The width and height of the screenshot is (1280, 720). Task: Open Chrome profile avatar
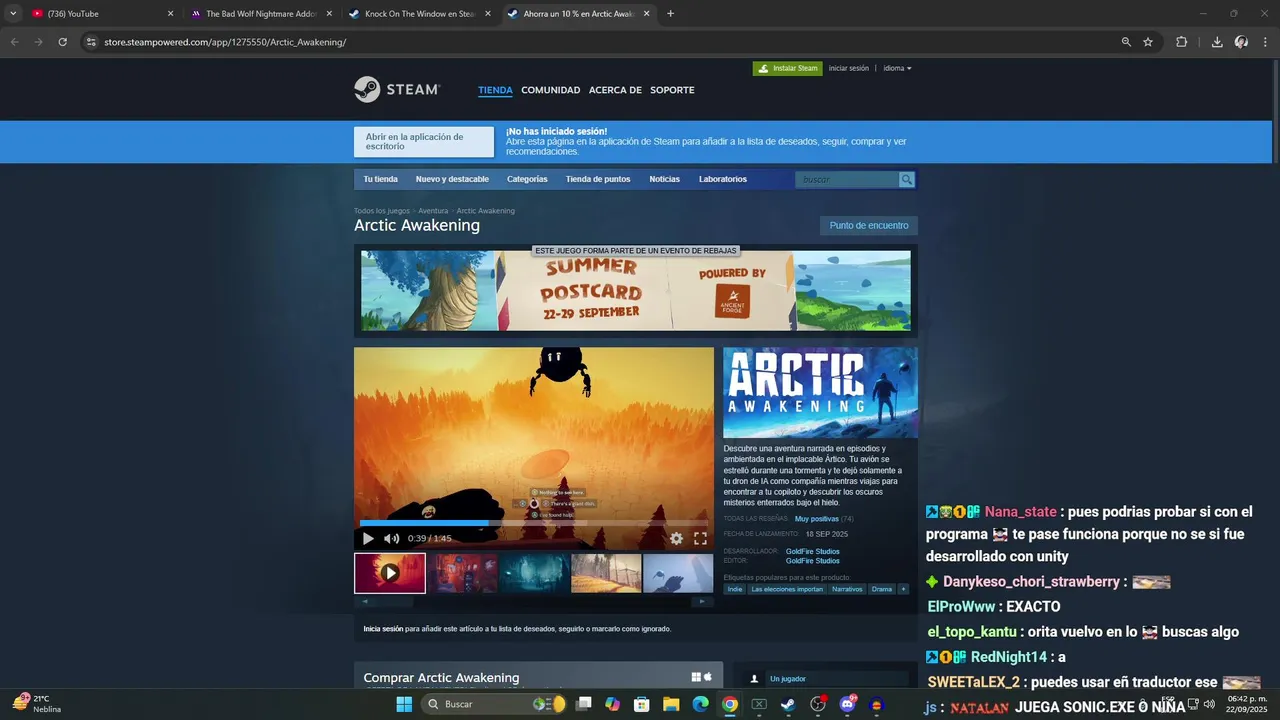click(1241, 42)
